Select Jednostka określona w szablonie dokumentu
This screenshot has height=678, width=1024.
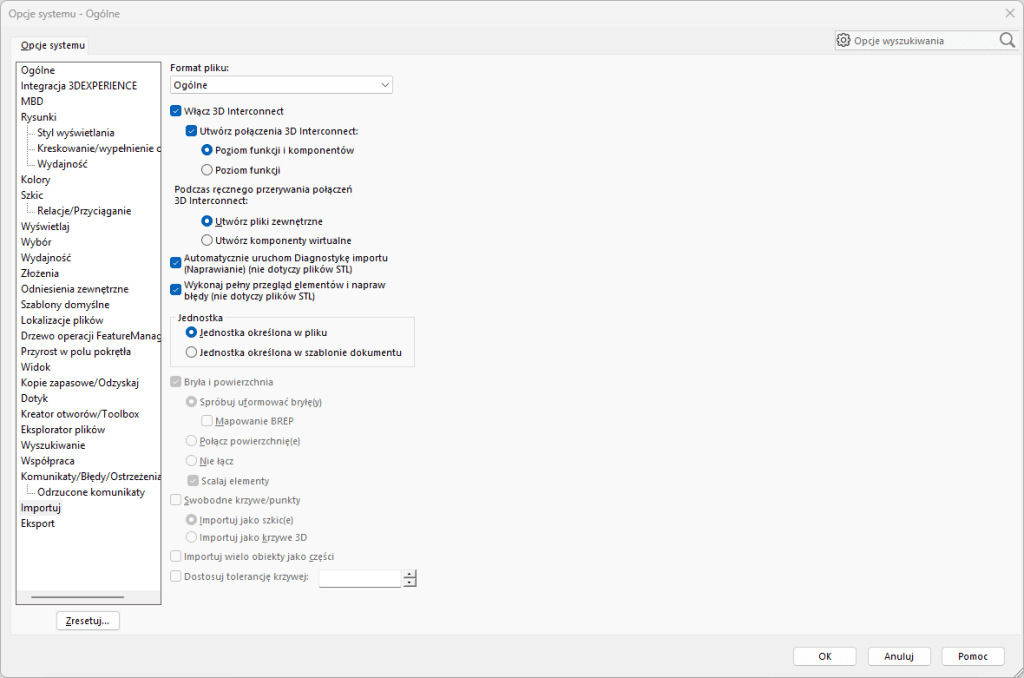coord(192,352)
